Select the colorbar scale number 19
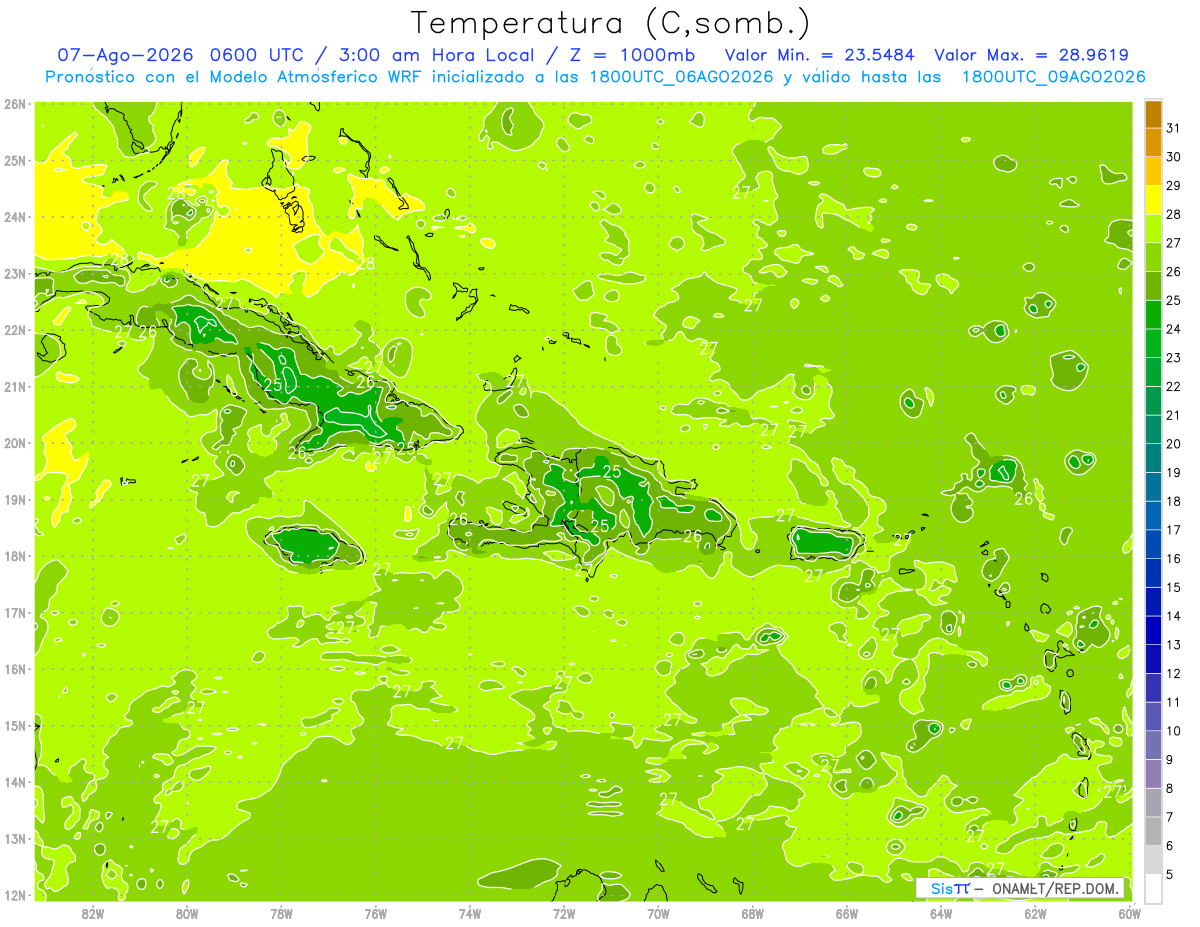1200x927 pixels. click(1173, 473)
